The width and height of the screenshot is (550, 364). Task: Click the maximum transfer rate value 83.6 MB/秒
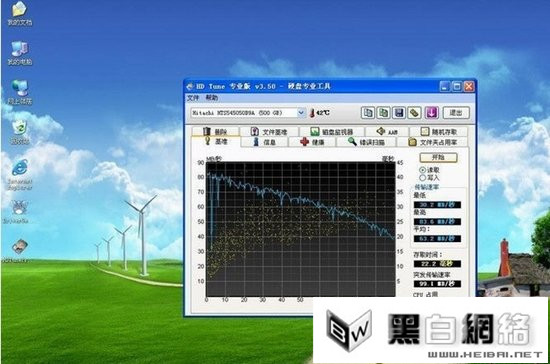coord(437,222)
